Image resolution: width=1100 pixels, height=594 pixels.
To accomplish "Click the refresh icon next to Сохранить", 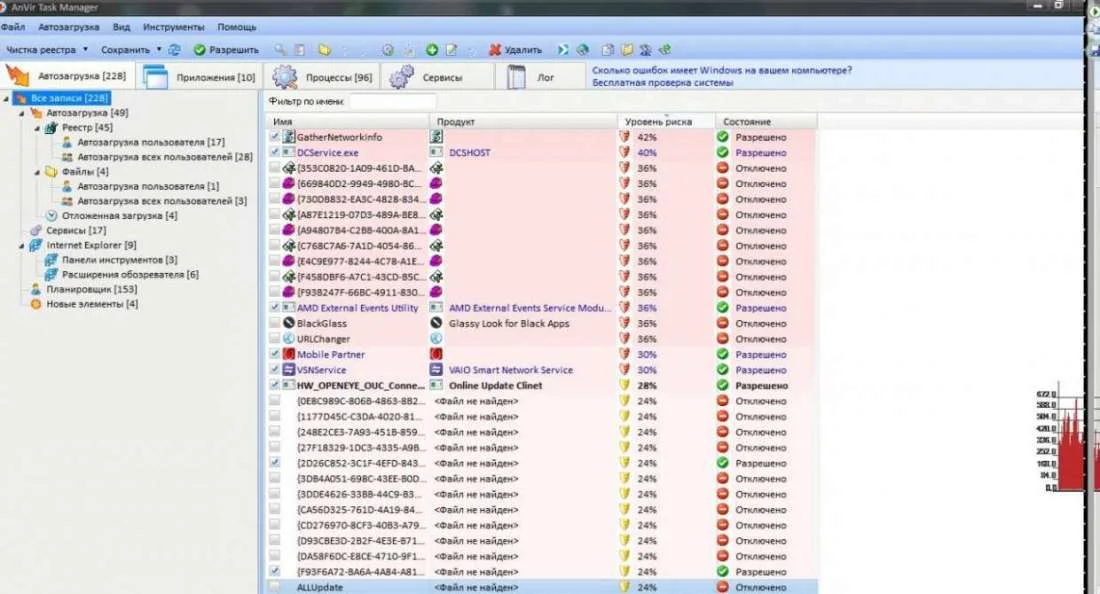I will [x=174, y=50].
